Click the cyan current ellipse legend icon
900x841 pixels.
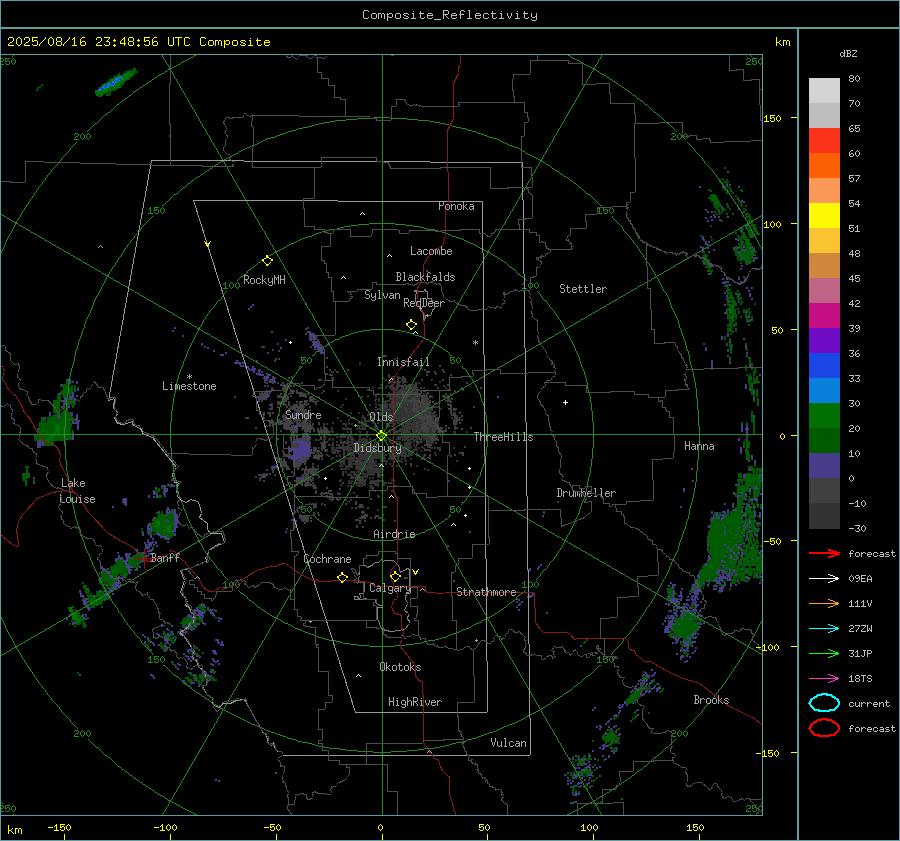click(824, 703)
